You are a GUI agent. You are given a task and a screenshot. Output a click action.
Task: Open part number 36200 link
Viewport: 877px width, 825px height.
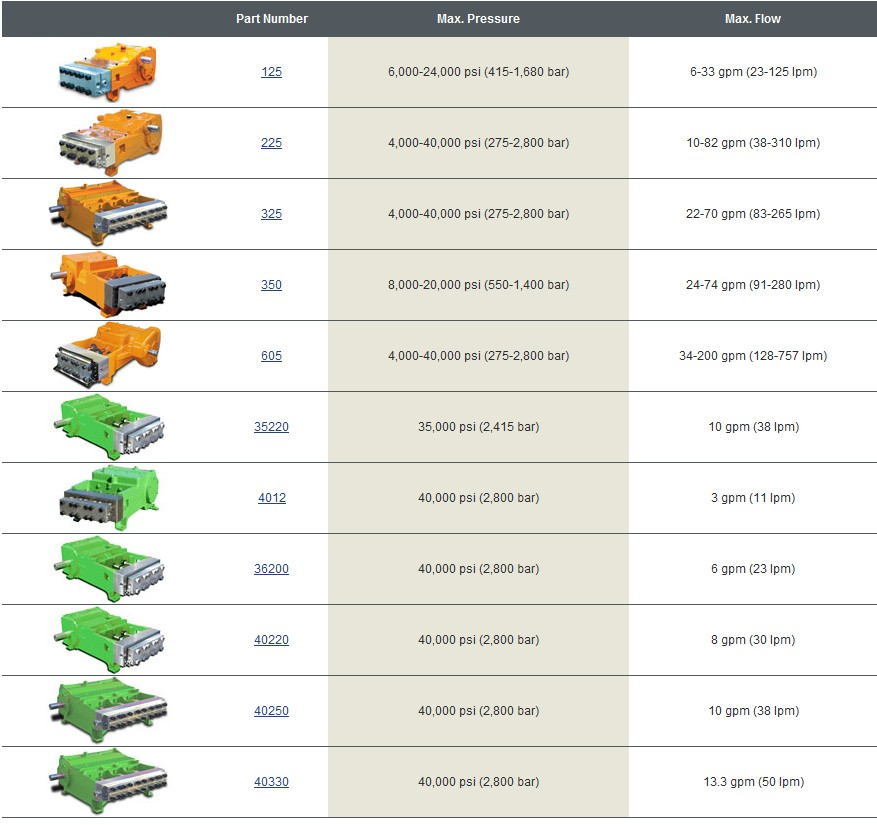(271, 569)
